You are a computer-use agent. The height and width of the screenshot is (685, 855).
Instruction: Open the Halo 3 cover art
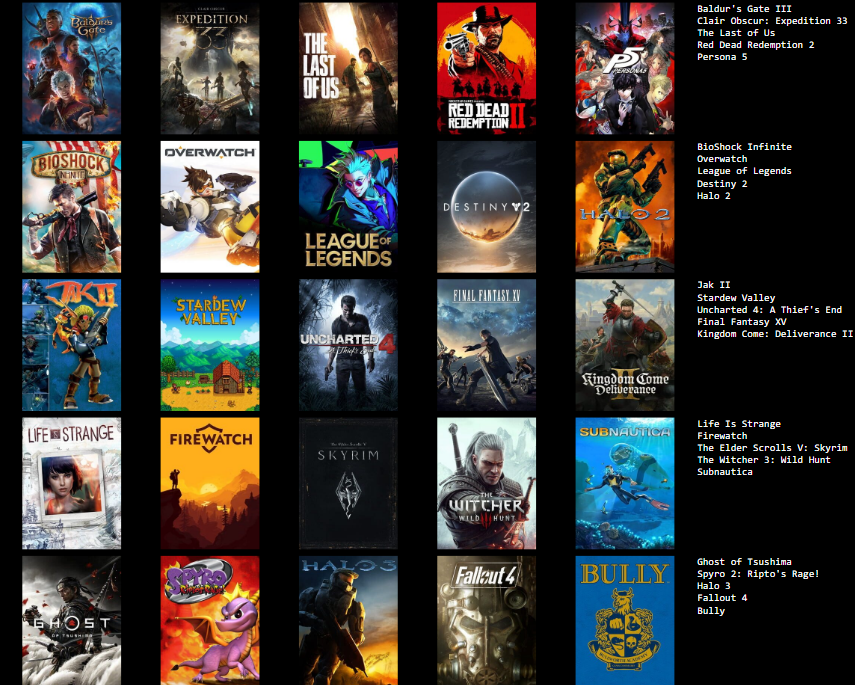pyautogui.click(x=348, y=621)
